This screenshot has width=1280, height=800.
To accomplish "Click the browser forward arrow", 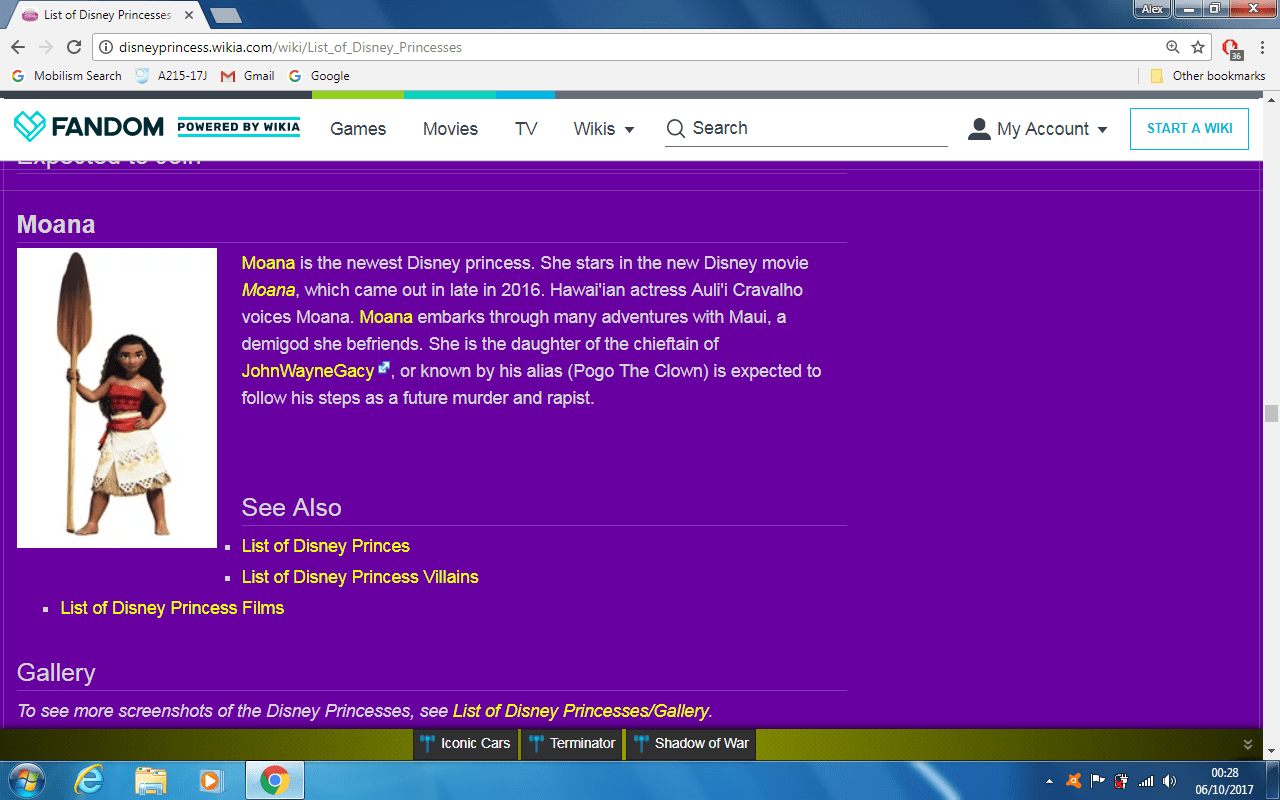I will click(46, 47).
